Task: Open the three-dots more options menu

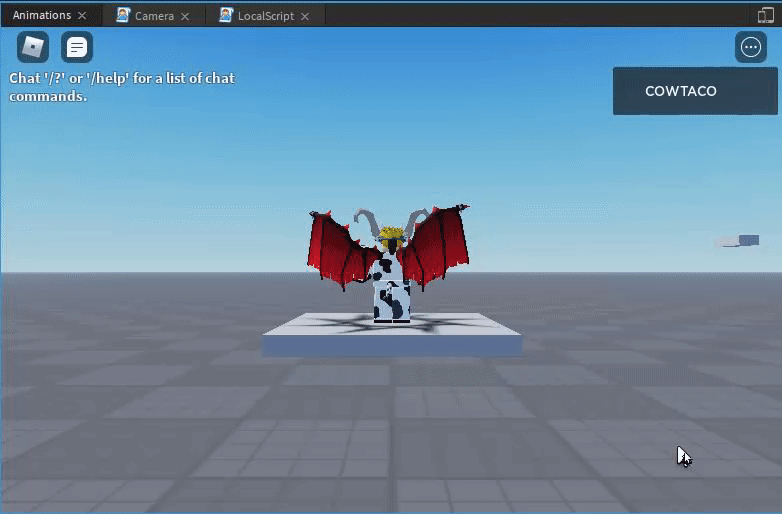Action: coord(751,47)
